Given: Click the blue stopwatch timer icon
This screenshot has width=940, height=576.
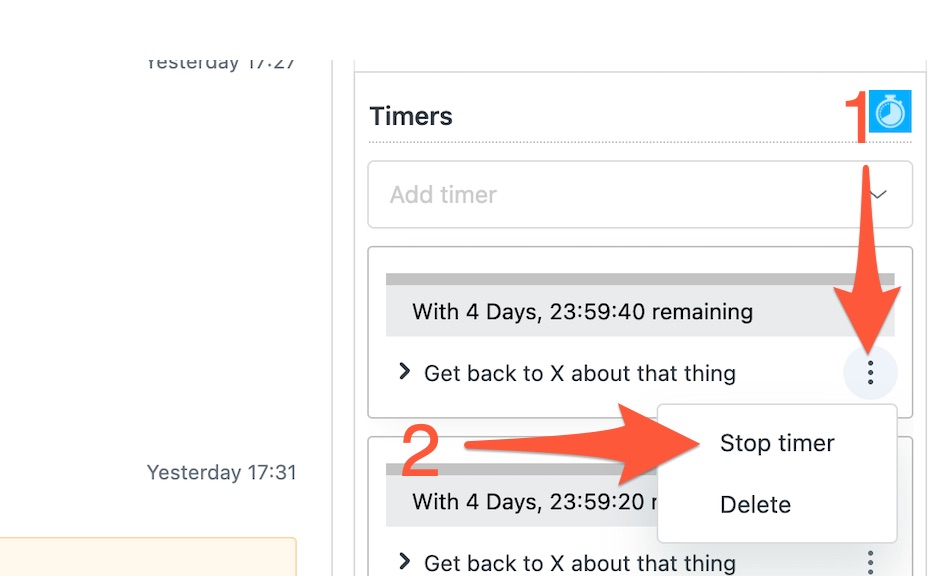Looking at the screenshot, I should [x=890, y=111].
